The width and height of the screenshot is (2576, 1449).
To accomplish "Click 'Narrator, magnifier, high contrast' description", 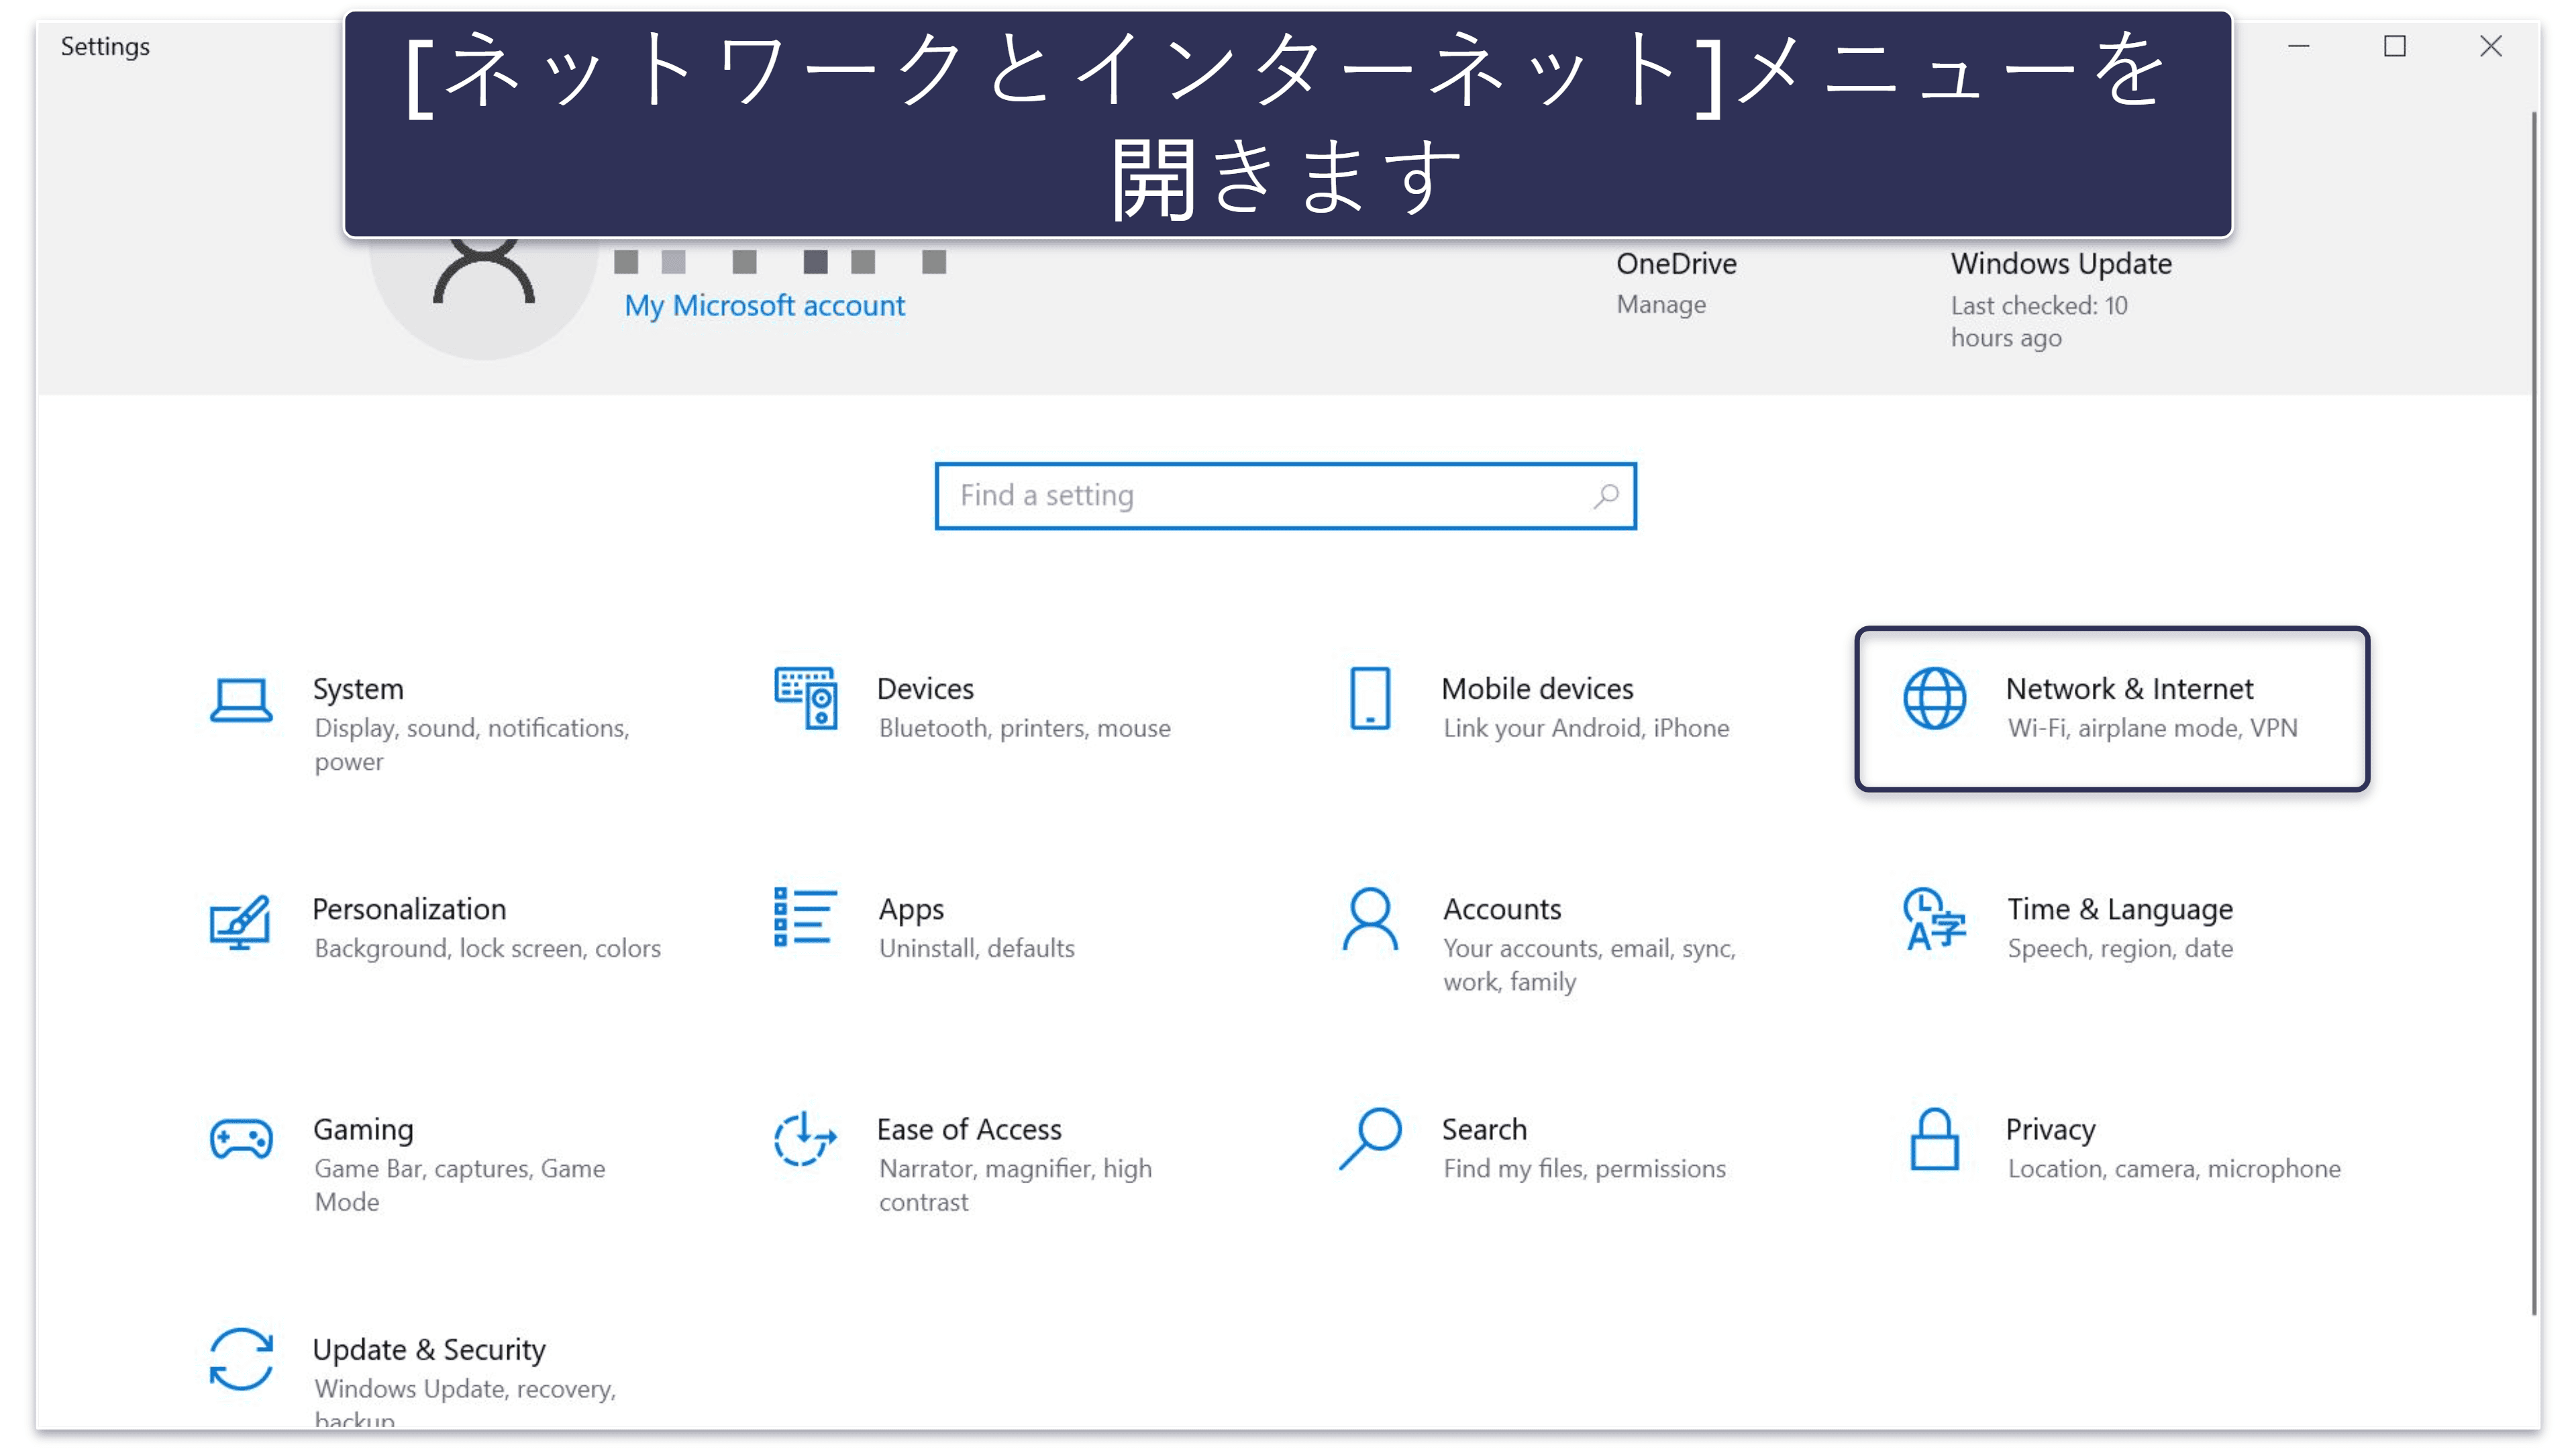I will (1015, 1185).
